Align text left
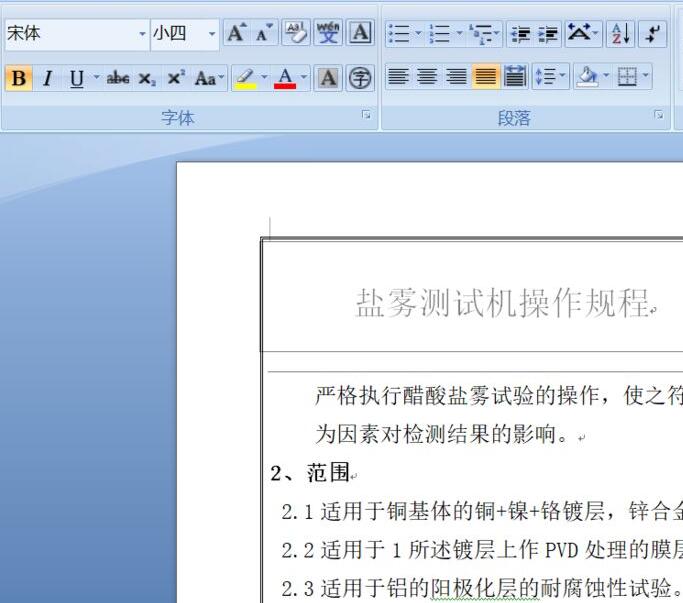Viewport: 683px width, 603px height. pyautogui.click(x=398, y=77)
